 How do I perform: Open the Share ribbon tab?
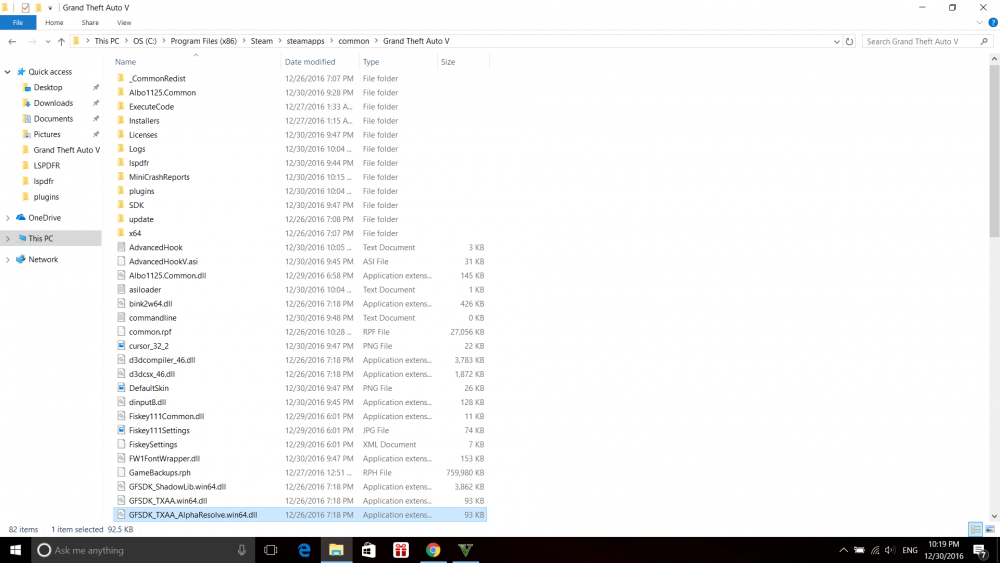coord(90,22)
